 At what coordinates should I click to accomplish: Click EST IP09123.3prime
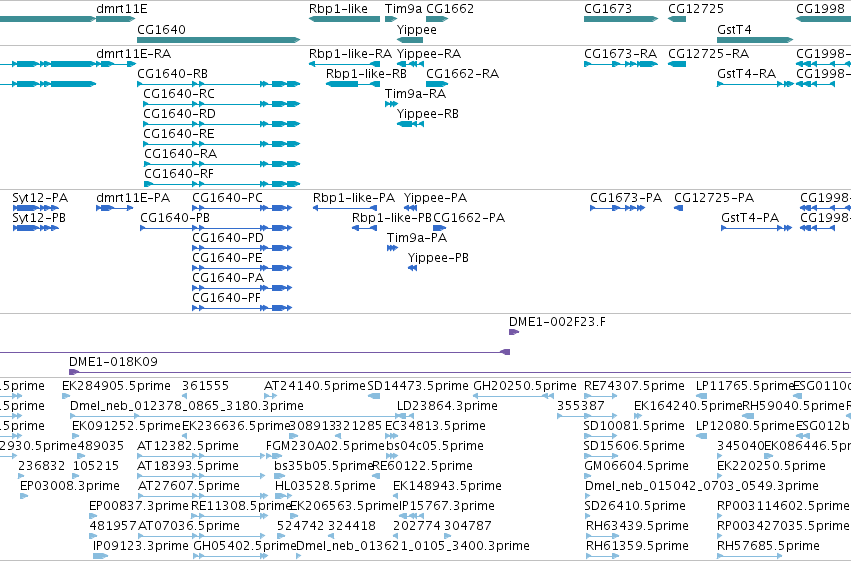(x=141, y=546)
